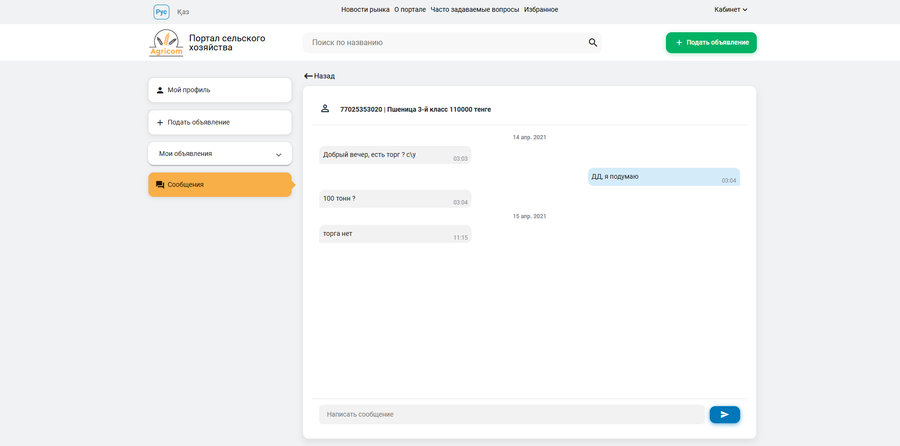This screenshot has height=446, width=900.
Task: Open Часто задаваемые вопросы
Action: tap(475, 10)
